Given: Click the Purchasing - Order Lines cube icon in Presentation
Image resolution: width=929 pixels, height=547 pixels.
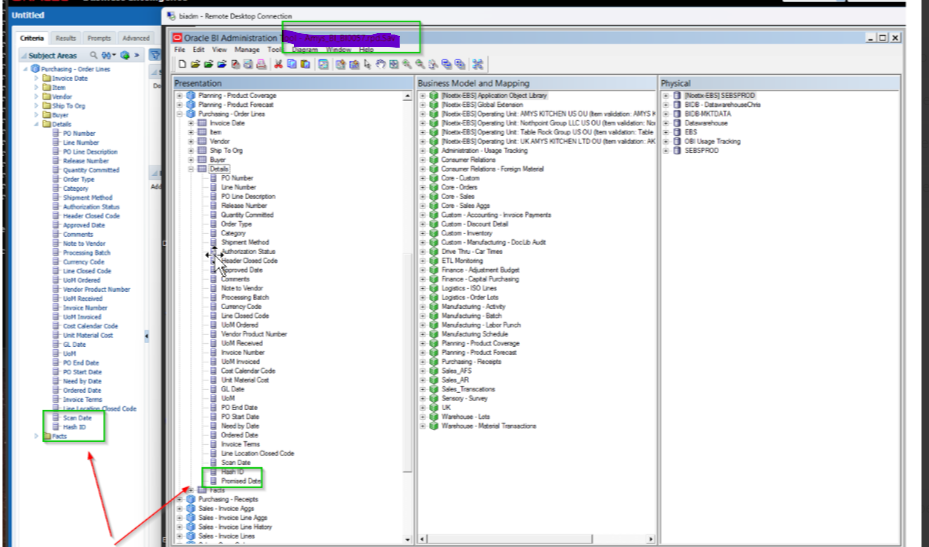Looking at the screenshot, I should coord(191,114).
